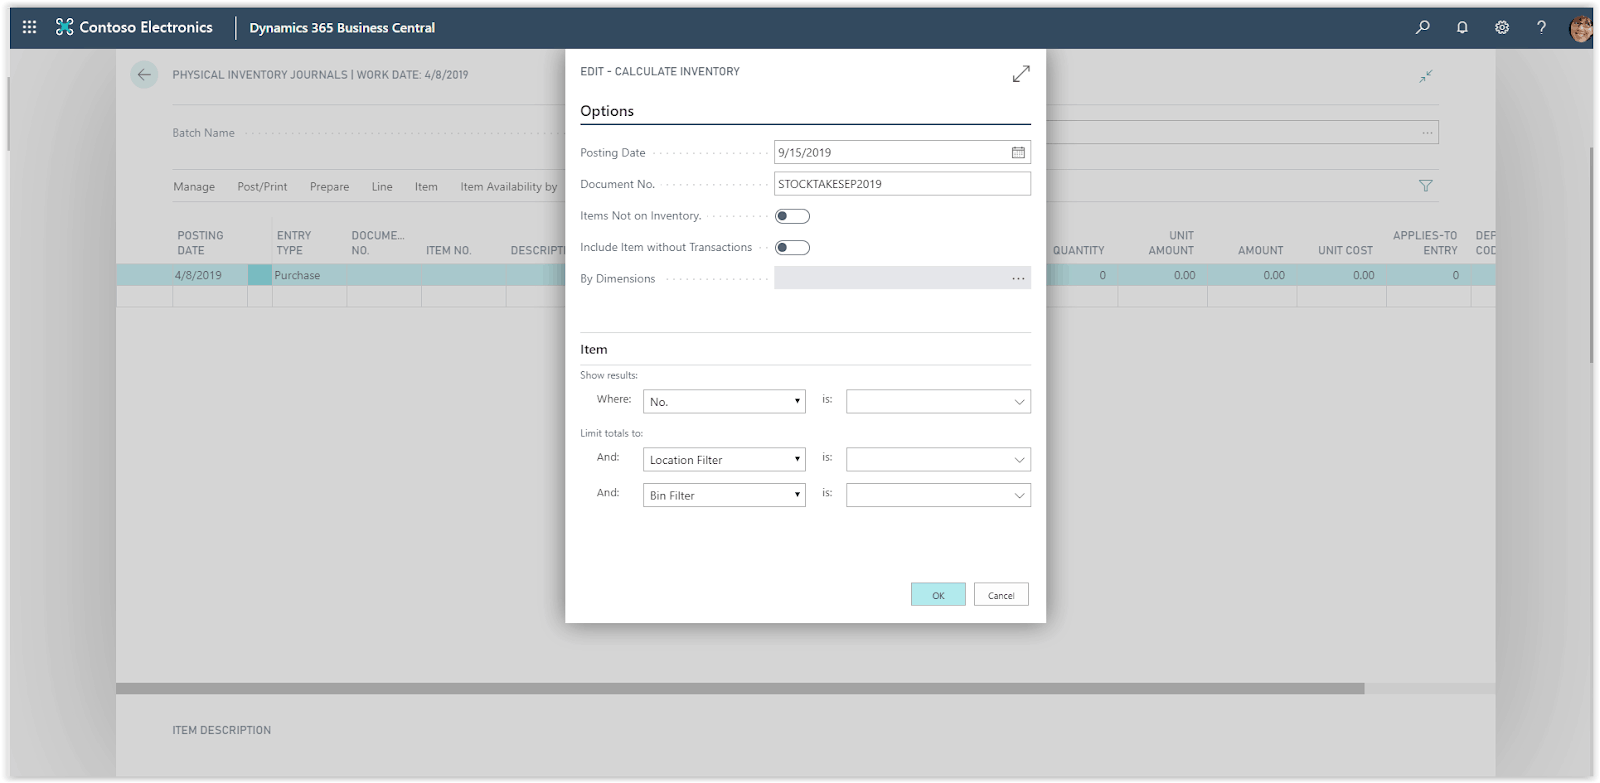Click the user profile avatar
This screenshot has width=1600, height=783.
pos(1581,27)
